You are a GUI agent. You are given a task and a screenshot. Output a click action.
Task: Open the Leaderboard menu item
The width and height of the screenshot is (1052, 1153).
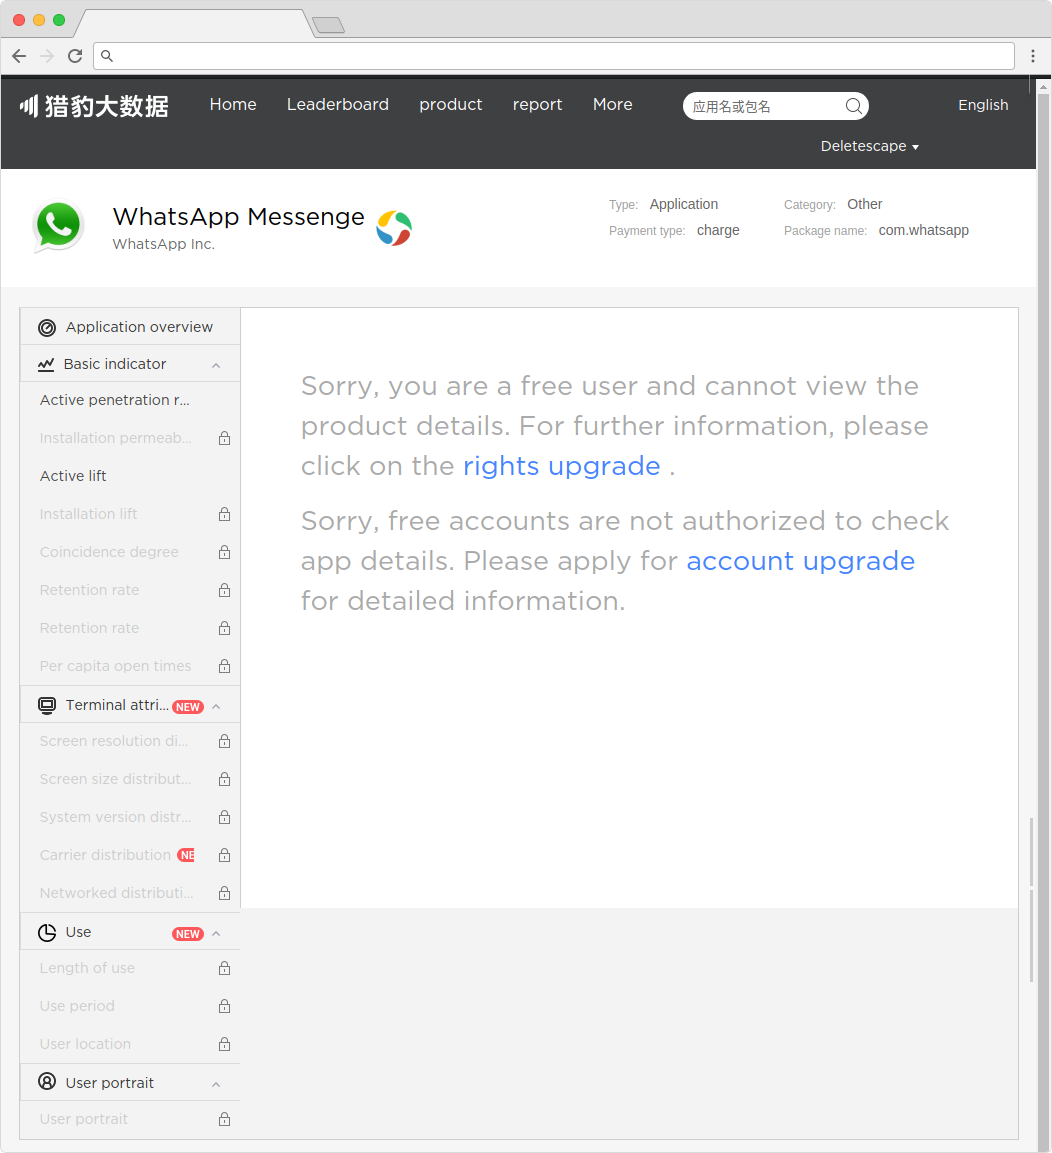pos(337,104)
